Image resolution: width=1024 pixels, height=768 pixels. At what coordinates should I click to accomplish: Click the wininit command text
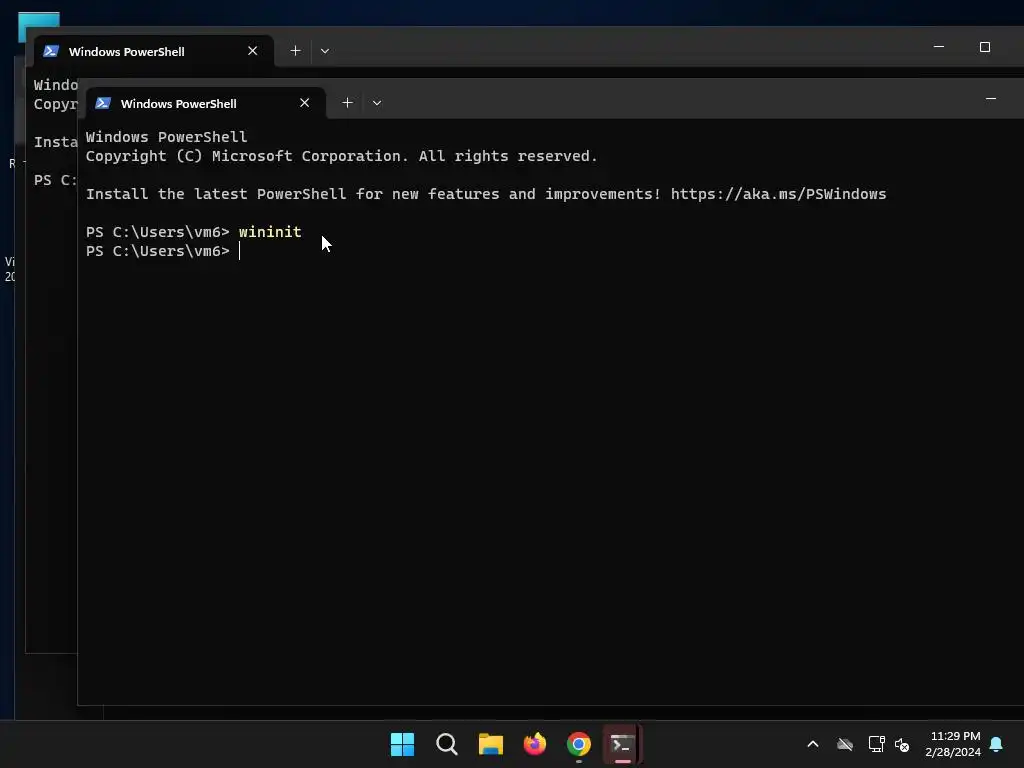point(270,232)
